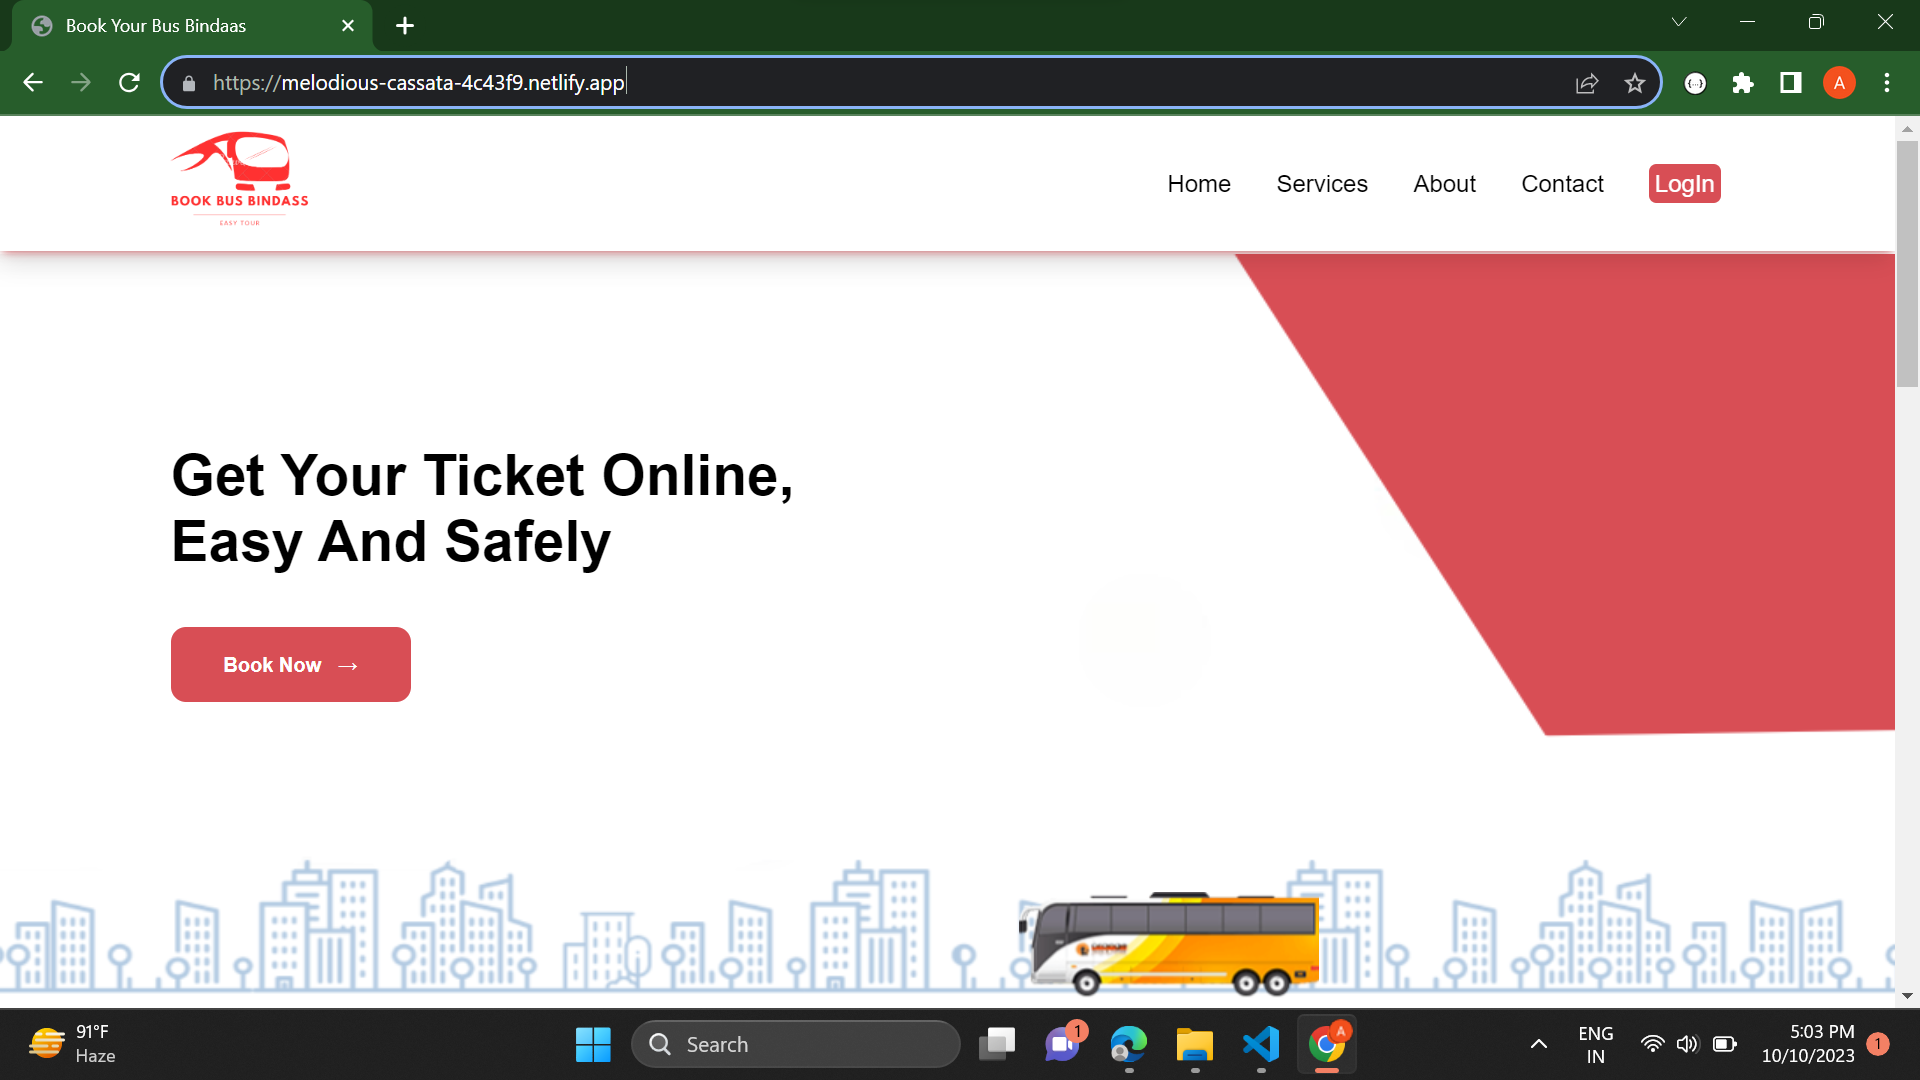Image resolution: width=1920 pixels, height=1080 pixels.
Task: Click the share page icon in address bar
Action: (x=1587, y=83)
